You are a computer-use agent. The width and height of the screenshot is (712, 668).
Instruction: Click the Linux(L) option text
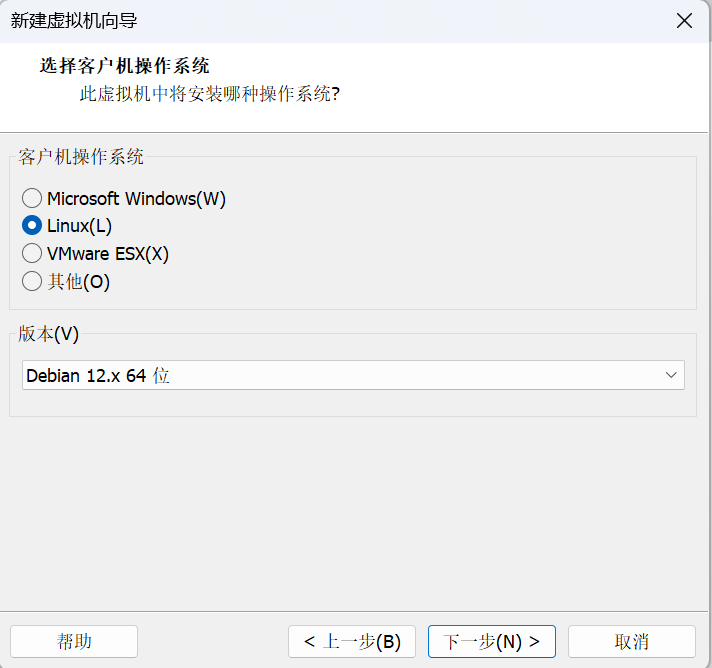[79, 226]
